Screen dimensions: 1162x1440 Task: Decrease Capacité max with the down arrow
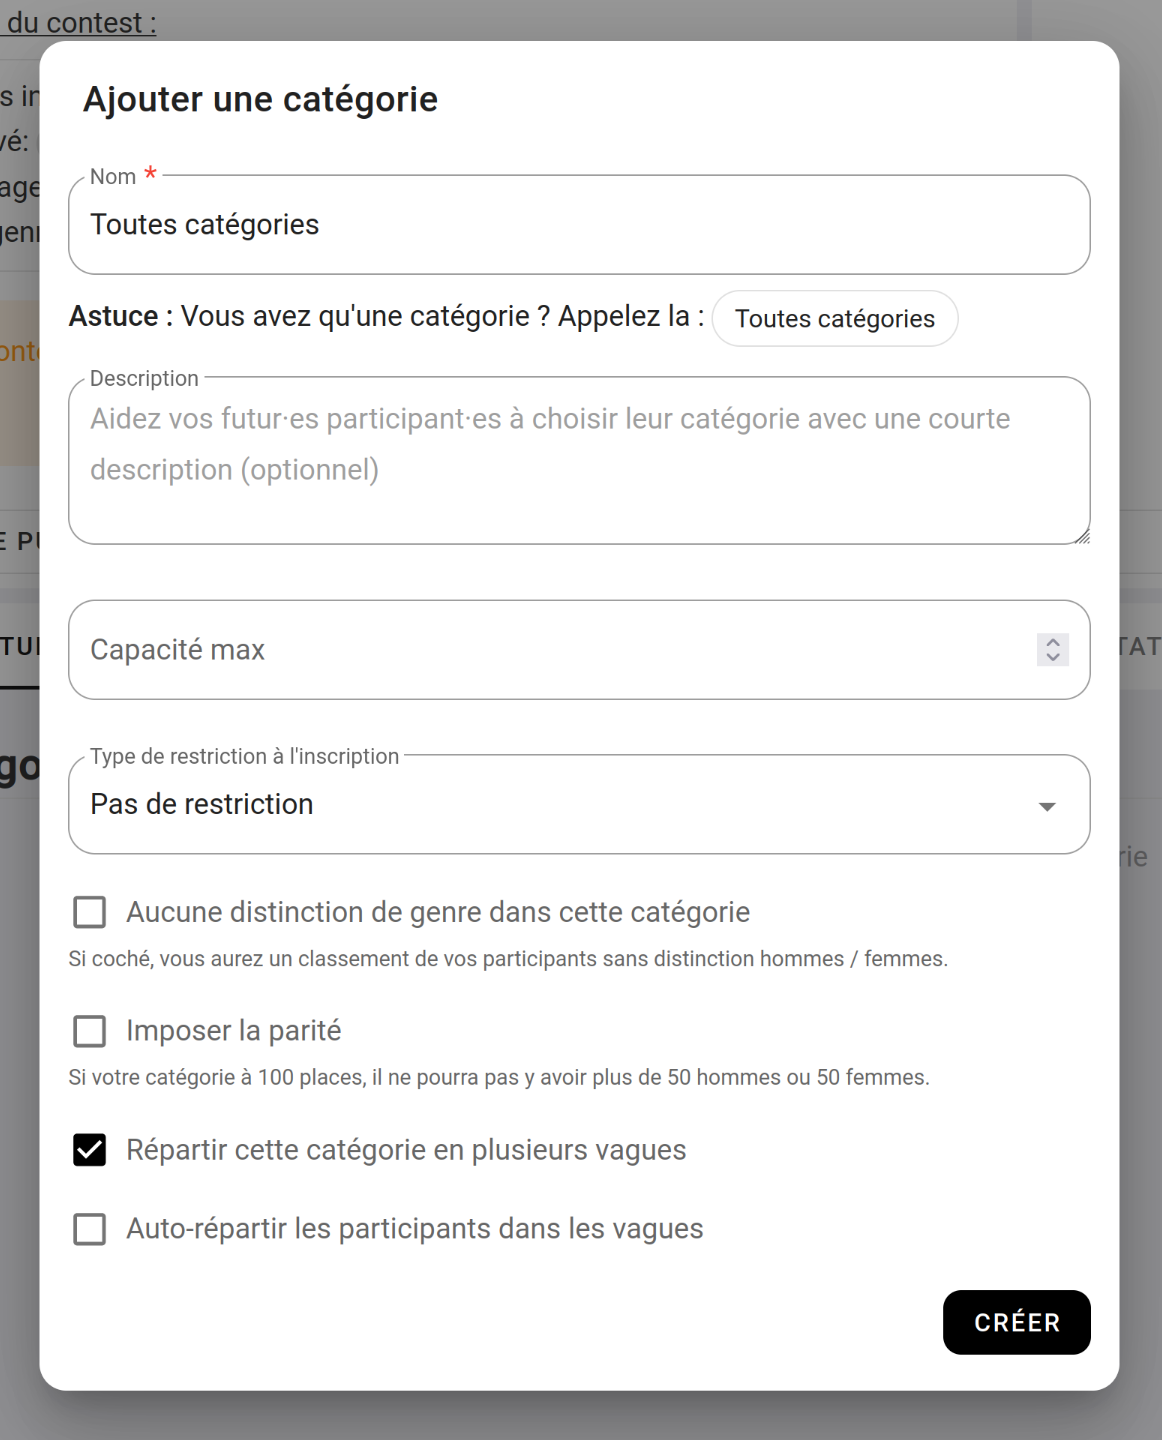(x=1053, y=657)
